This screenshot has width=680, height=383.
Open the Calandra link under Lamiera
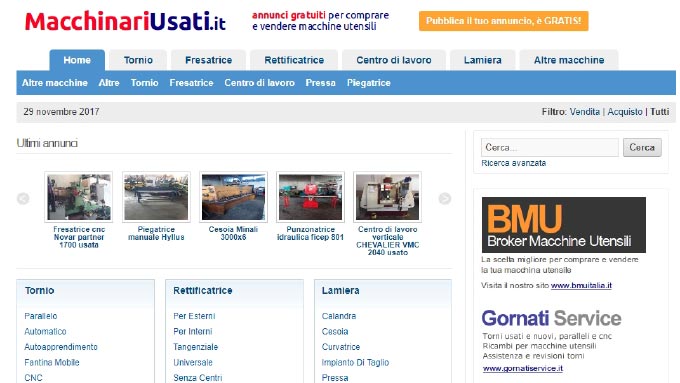click(x=339, y=316)
